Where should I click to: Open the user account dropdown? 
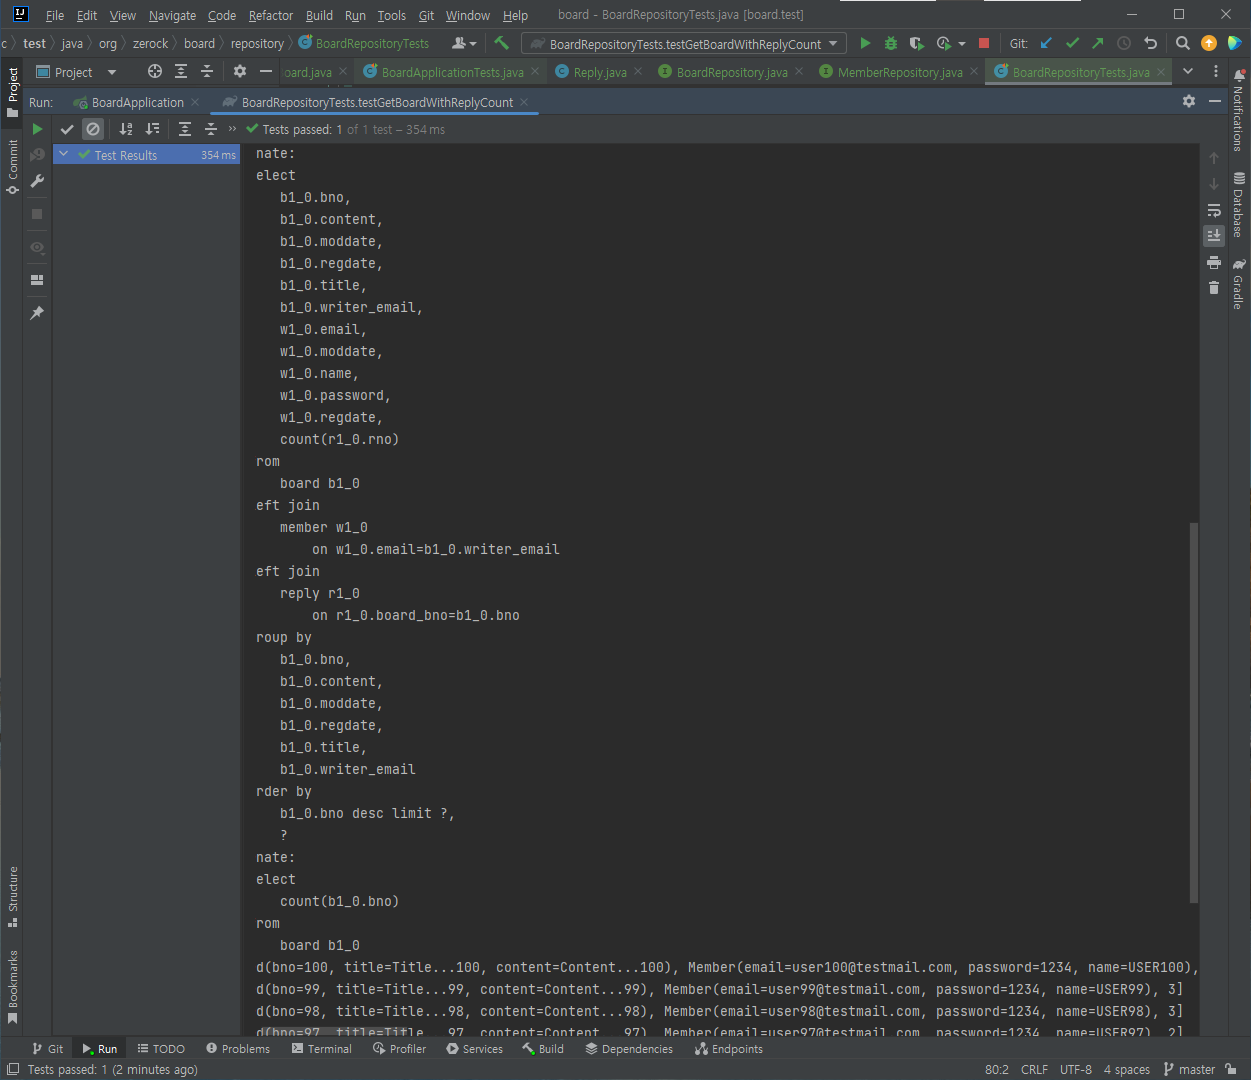[x=464, y=43]
